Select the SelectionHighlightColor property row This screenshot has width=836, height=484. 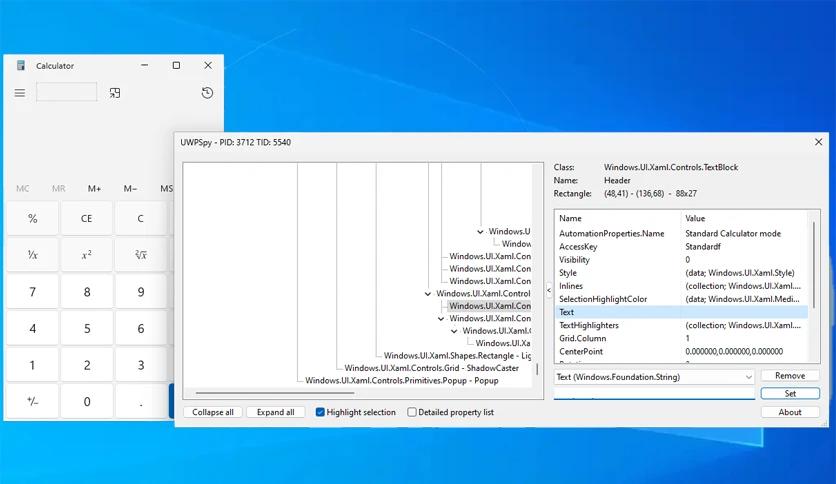click(682, 299)
